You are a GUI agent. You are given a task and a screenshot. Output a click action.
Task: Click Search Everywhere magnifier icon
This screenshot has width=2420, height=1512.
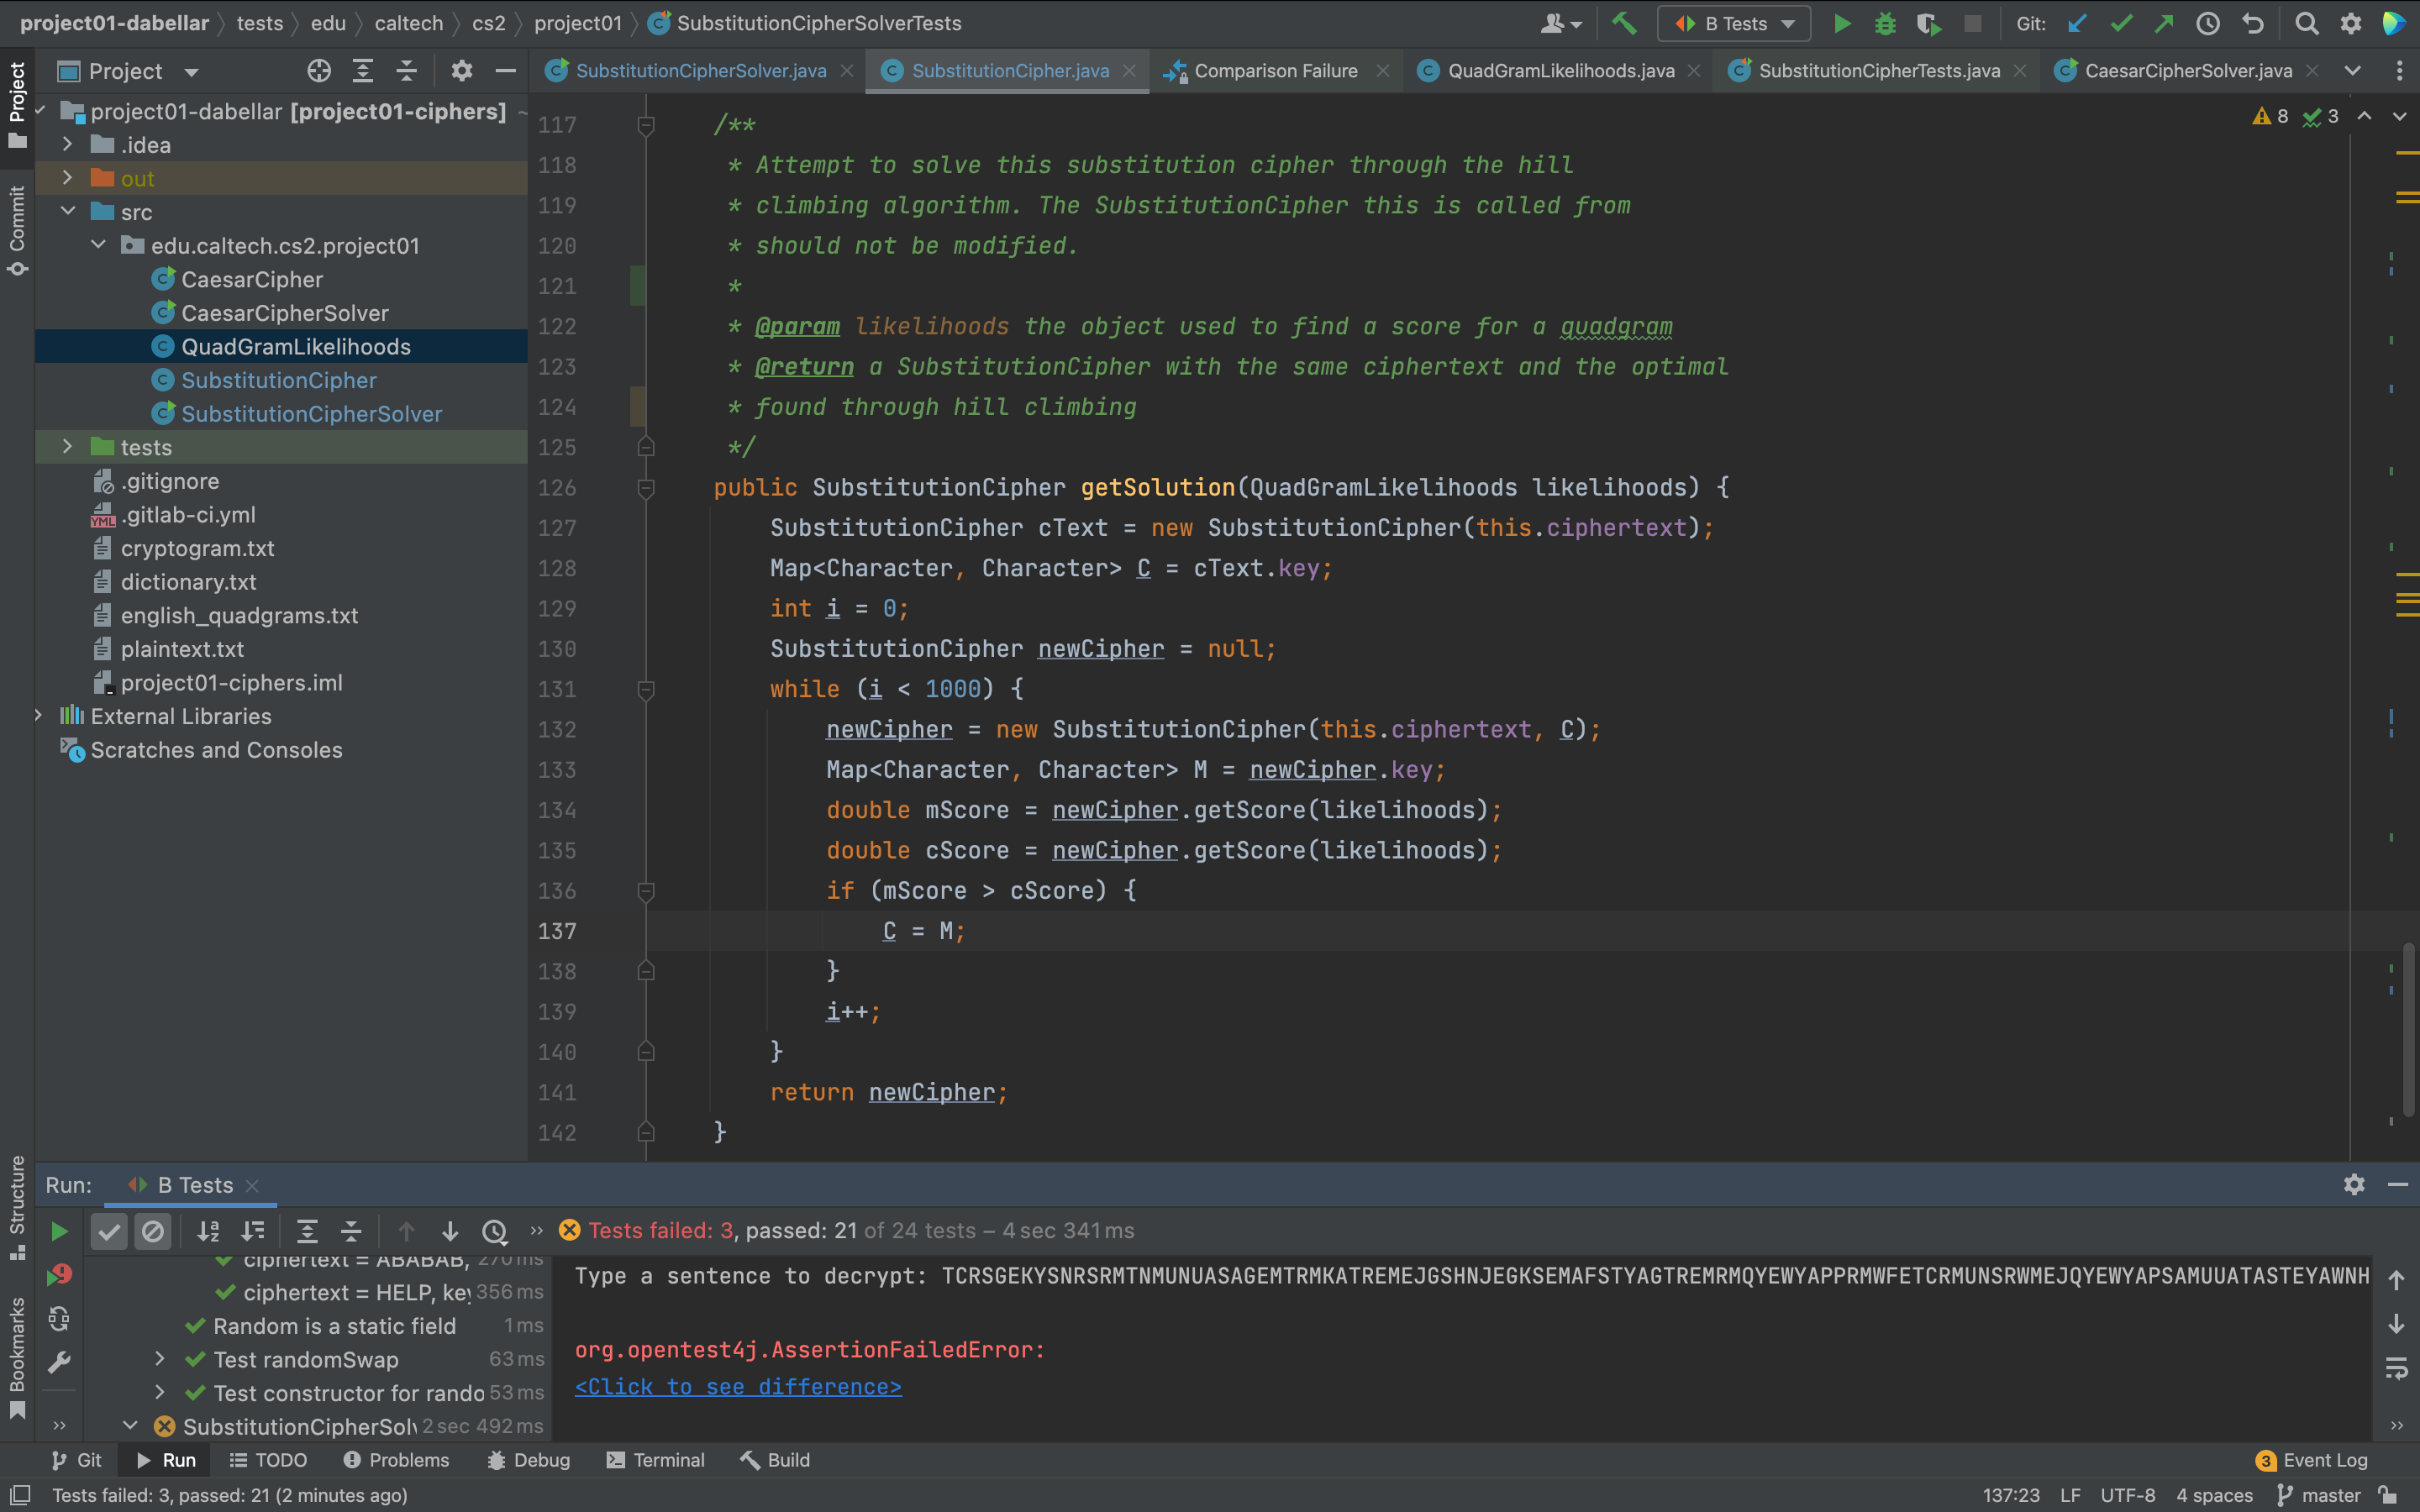click(2306, 23)
